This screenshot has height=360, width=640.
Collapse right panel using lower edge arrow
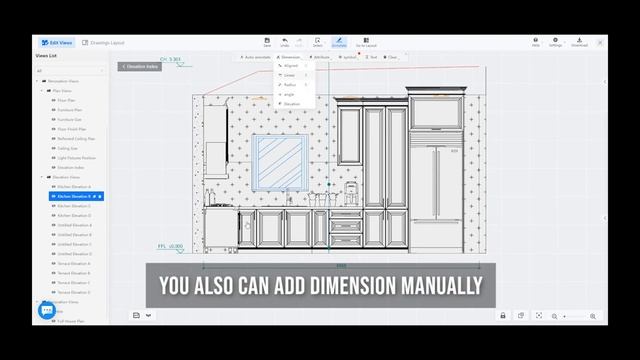604,218
